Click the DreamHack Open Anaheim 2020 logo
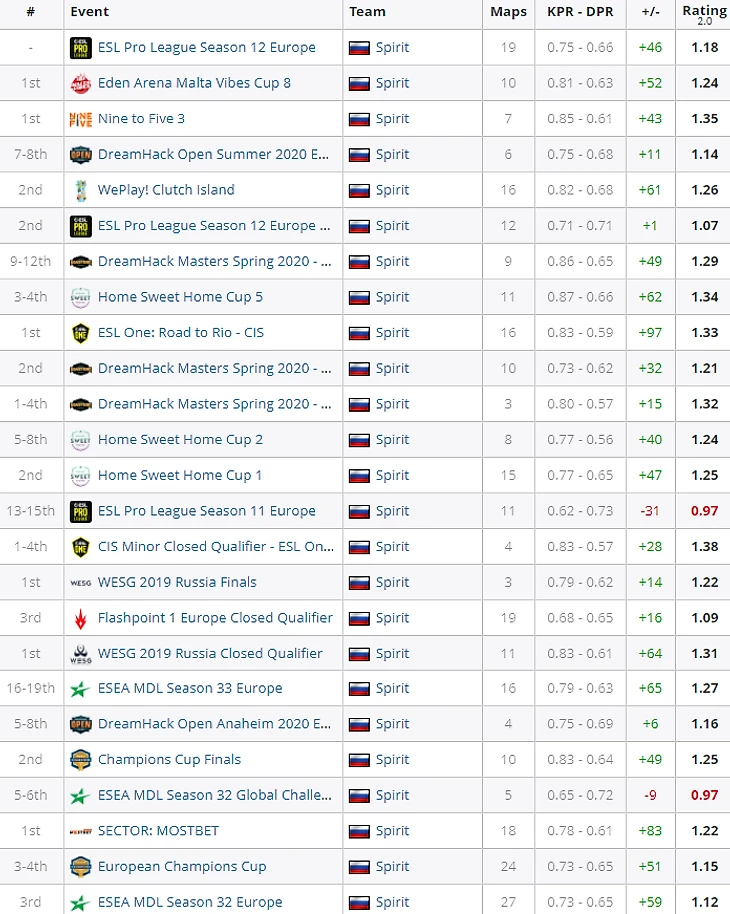Viewport: 730px width, 914px height. click(x=80, y=724)
